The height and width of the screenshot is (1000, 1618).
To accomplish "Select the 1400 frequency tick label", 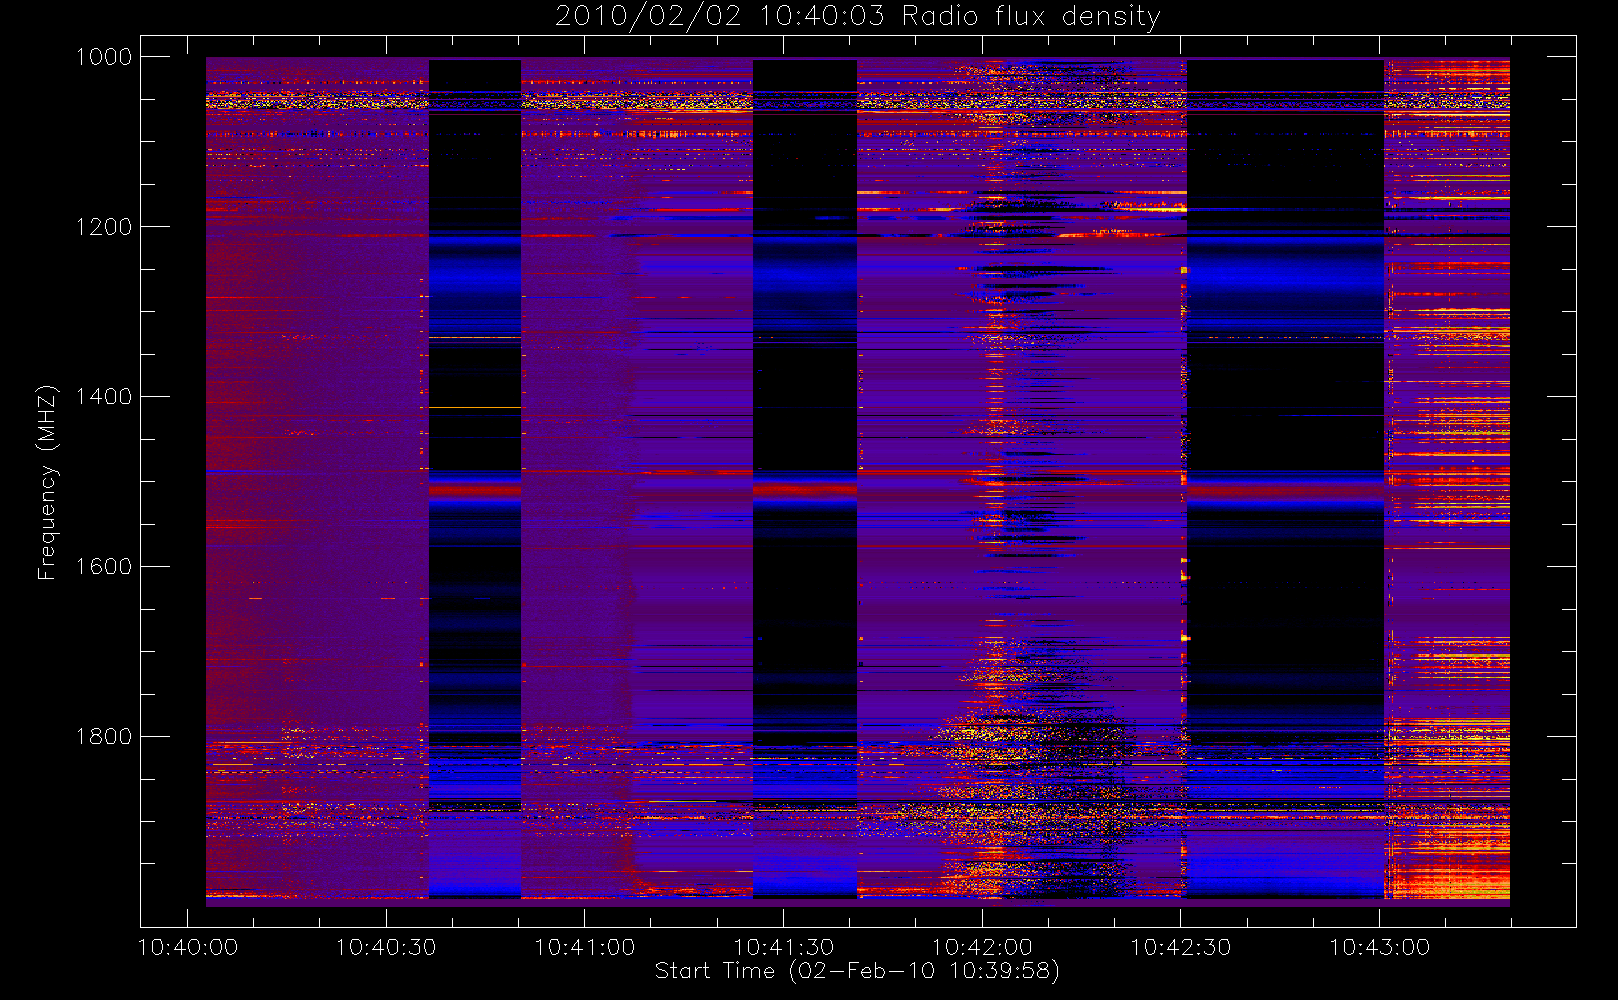I will tap(104, 397).
